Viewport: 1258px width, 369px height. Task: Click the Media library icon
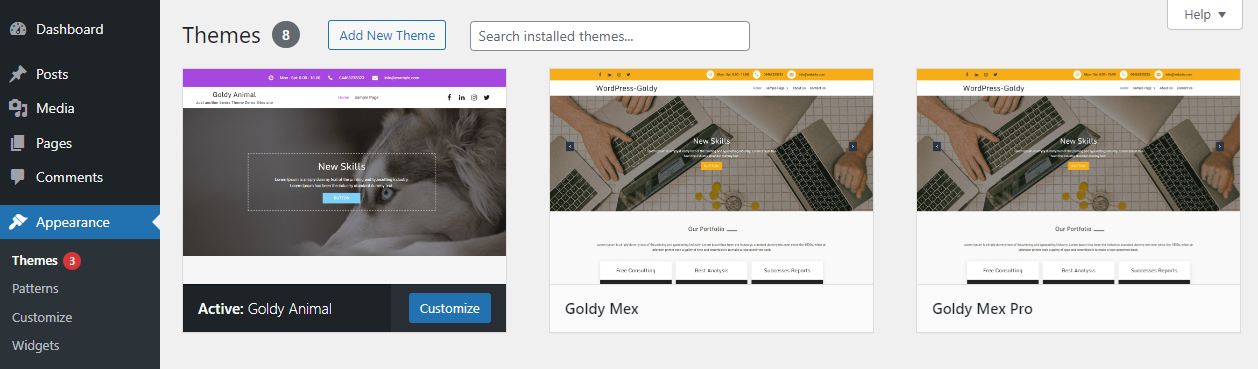tap(18, 108)
